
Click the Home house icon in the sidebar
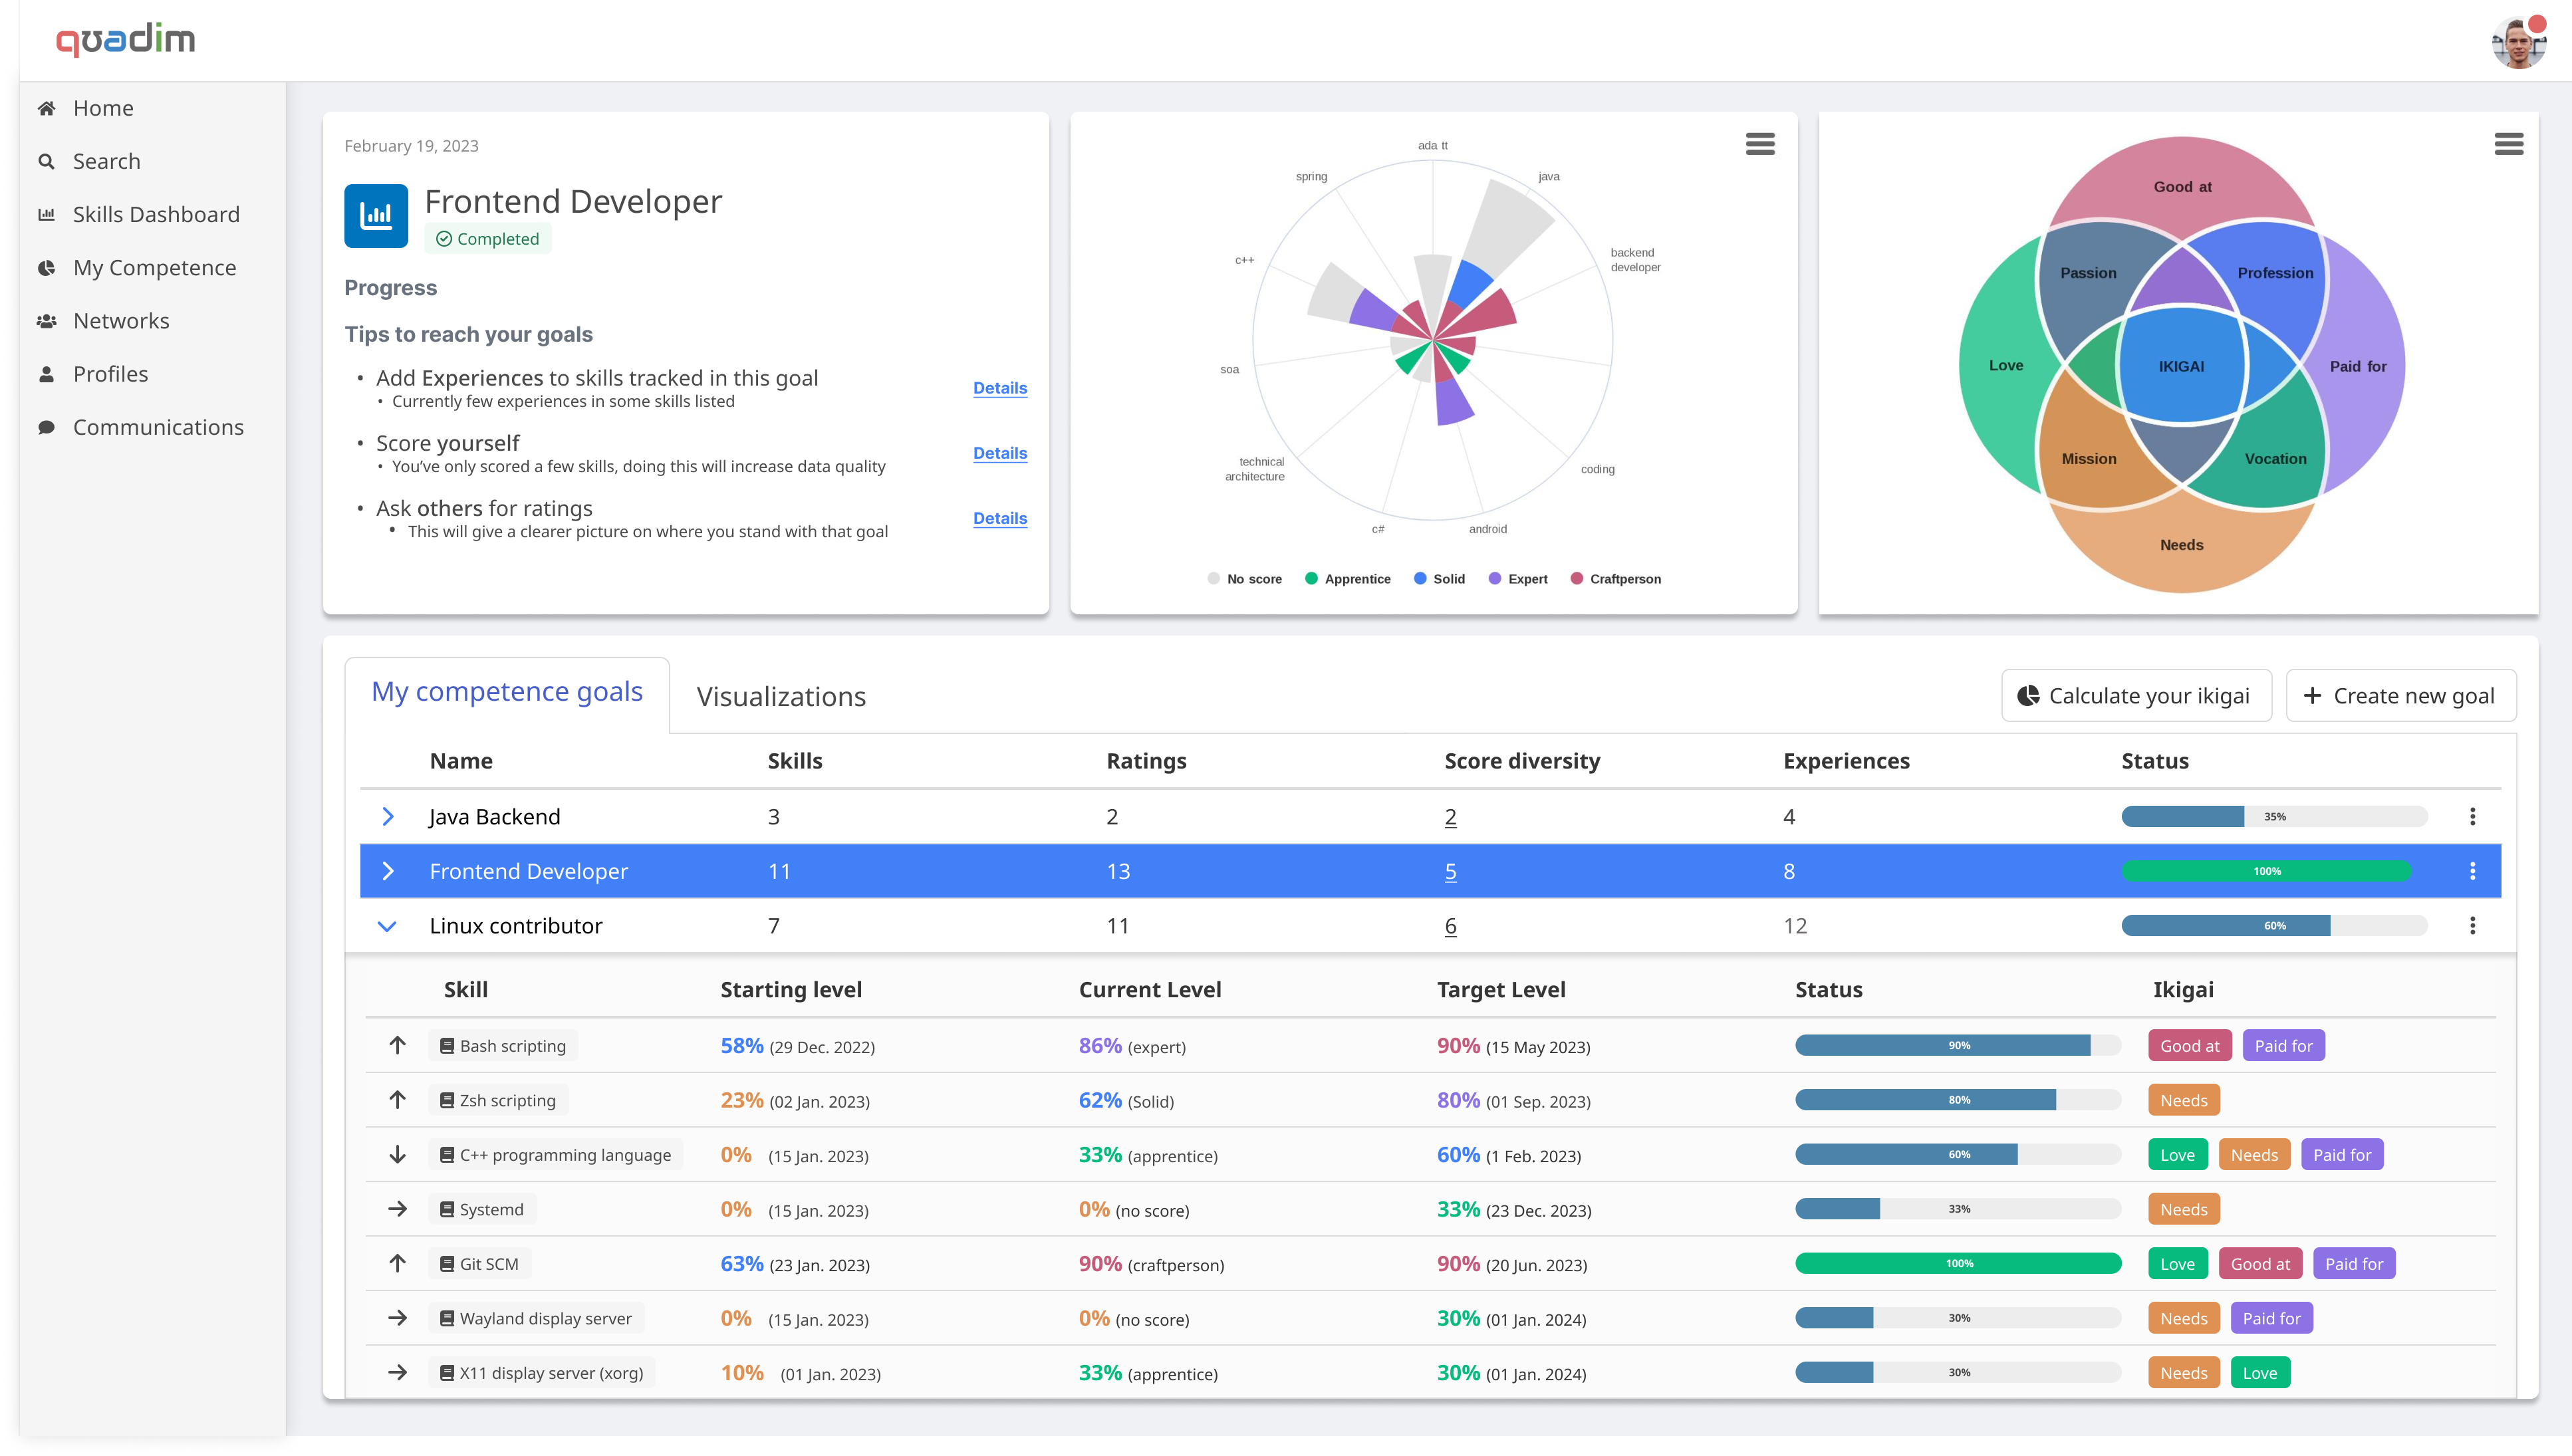46,108
